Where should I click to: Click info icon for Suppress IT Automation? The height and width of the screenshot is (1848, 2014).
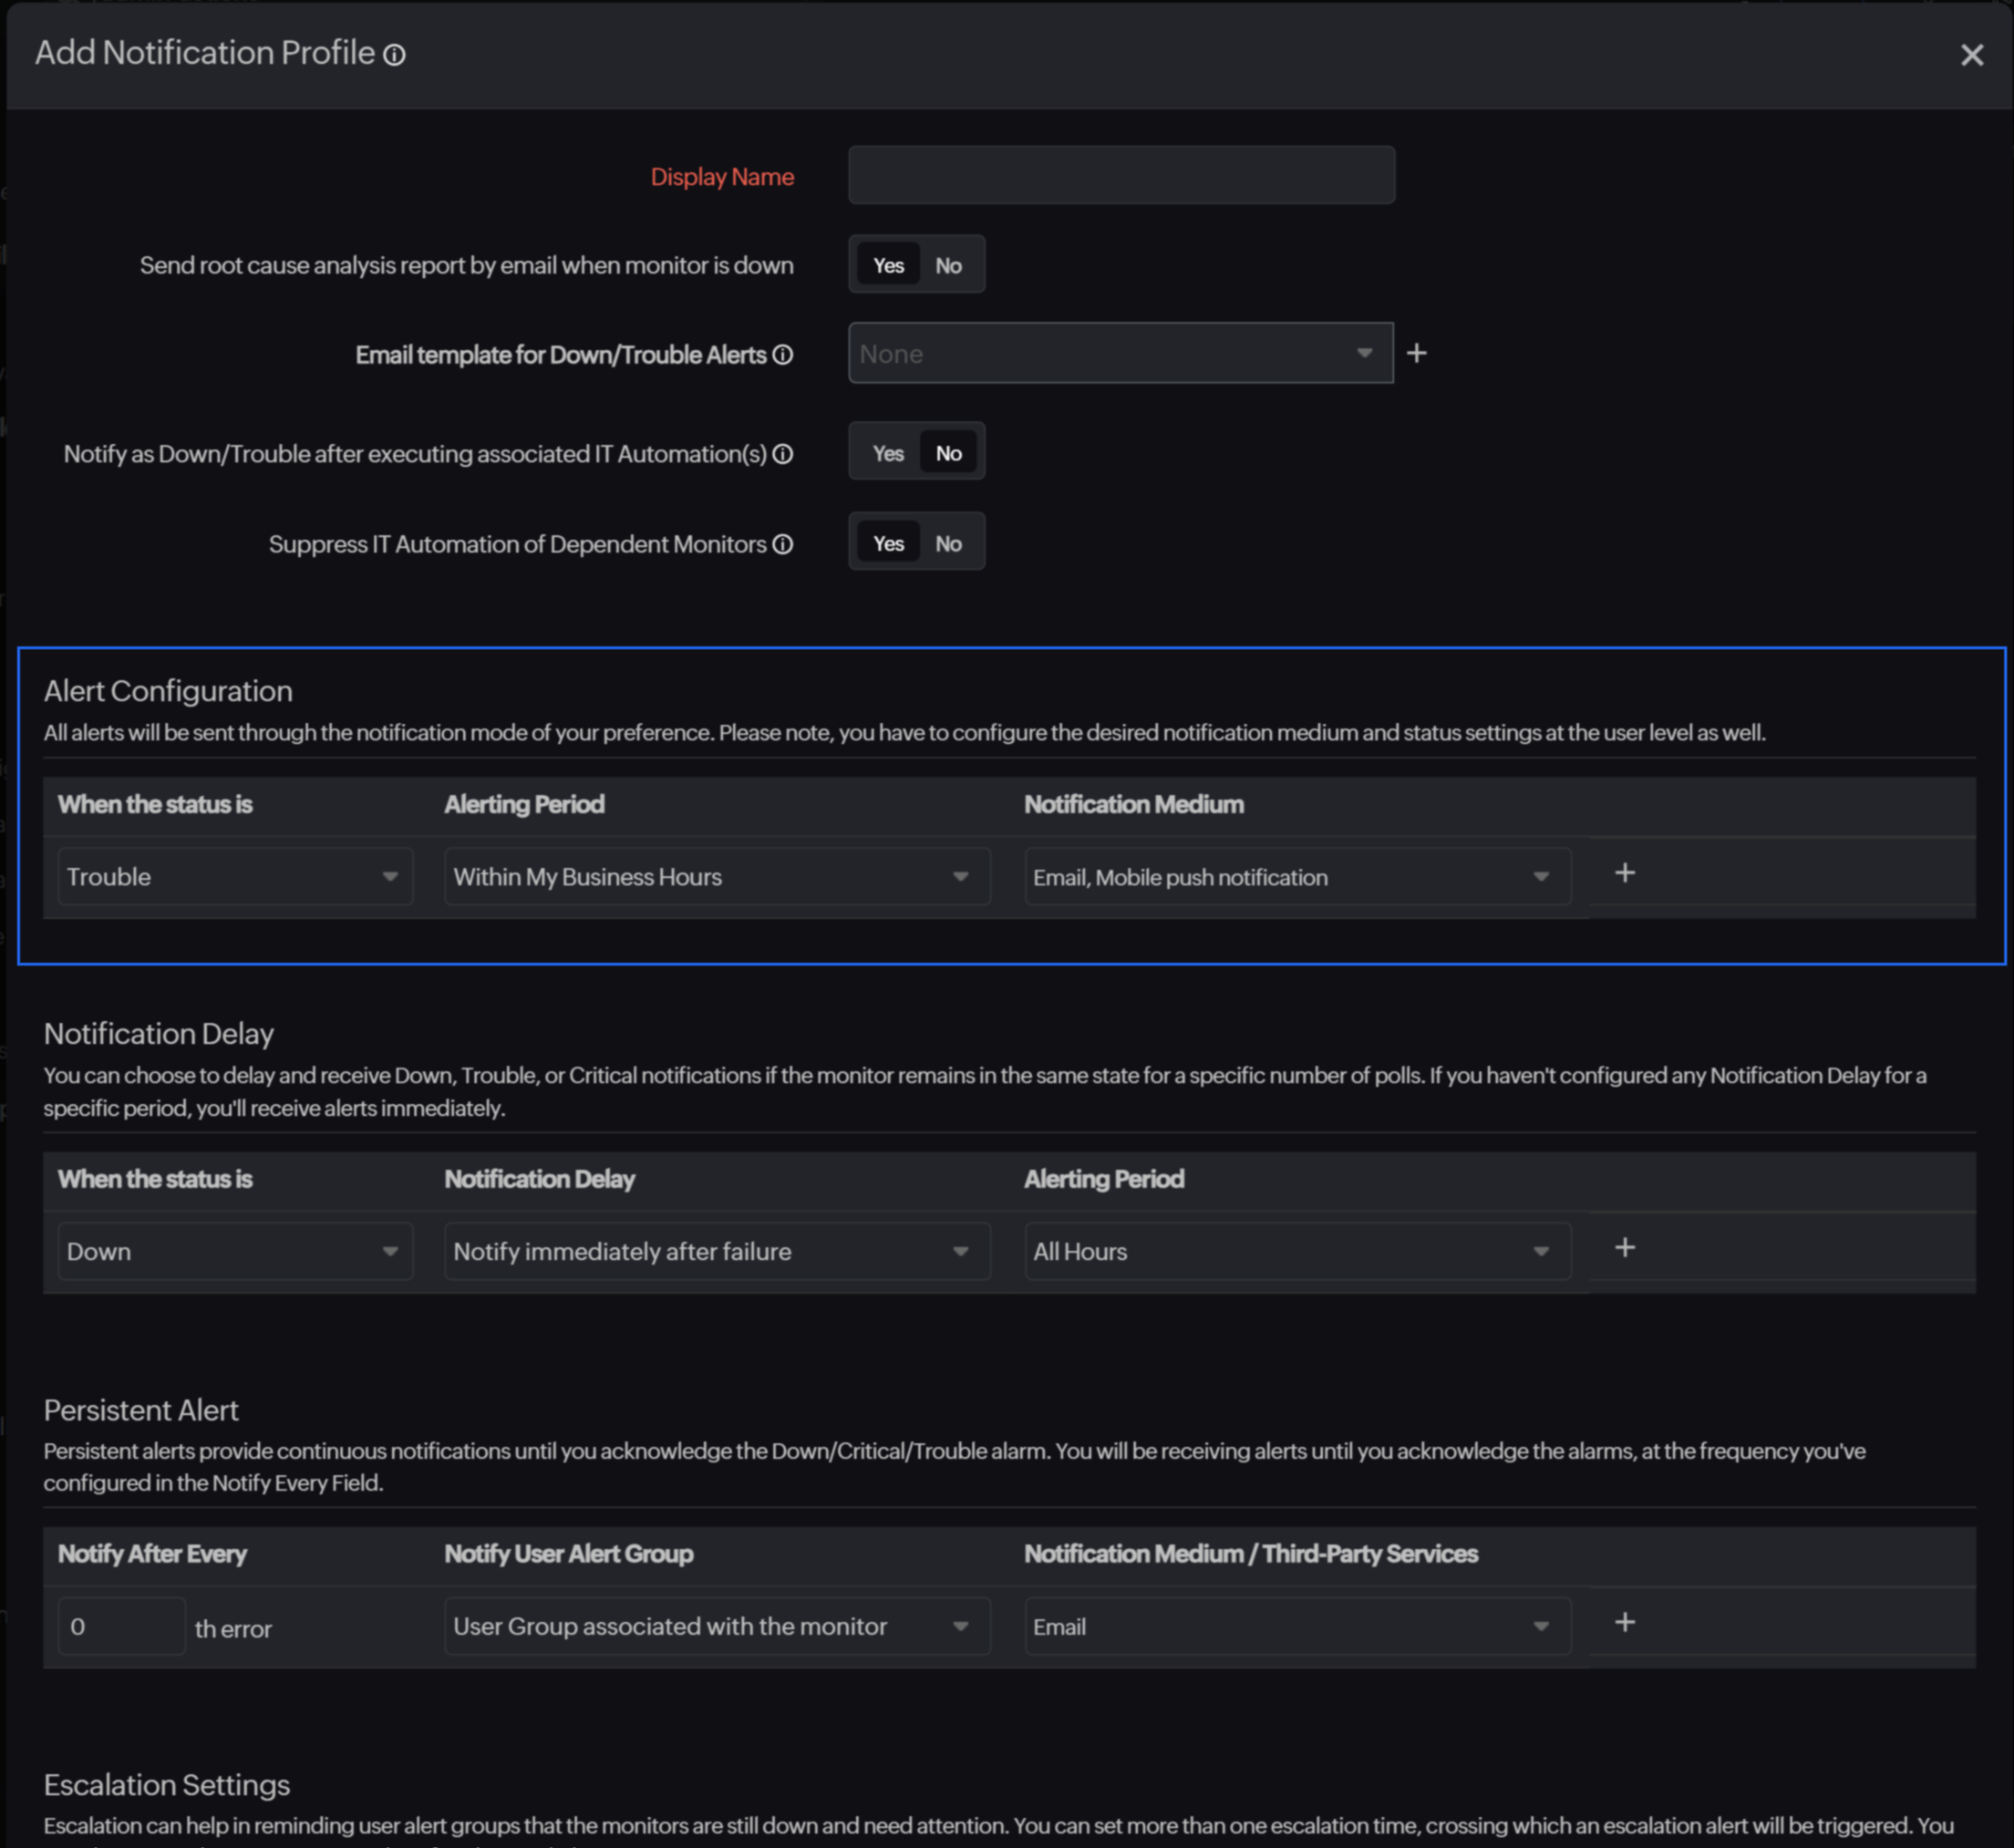click(x=783, y=544)
